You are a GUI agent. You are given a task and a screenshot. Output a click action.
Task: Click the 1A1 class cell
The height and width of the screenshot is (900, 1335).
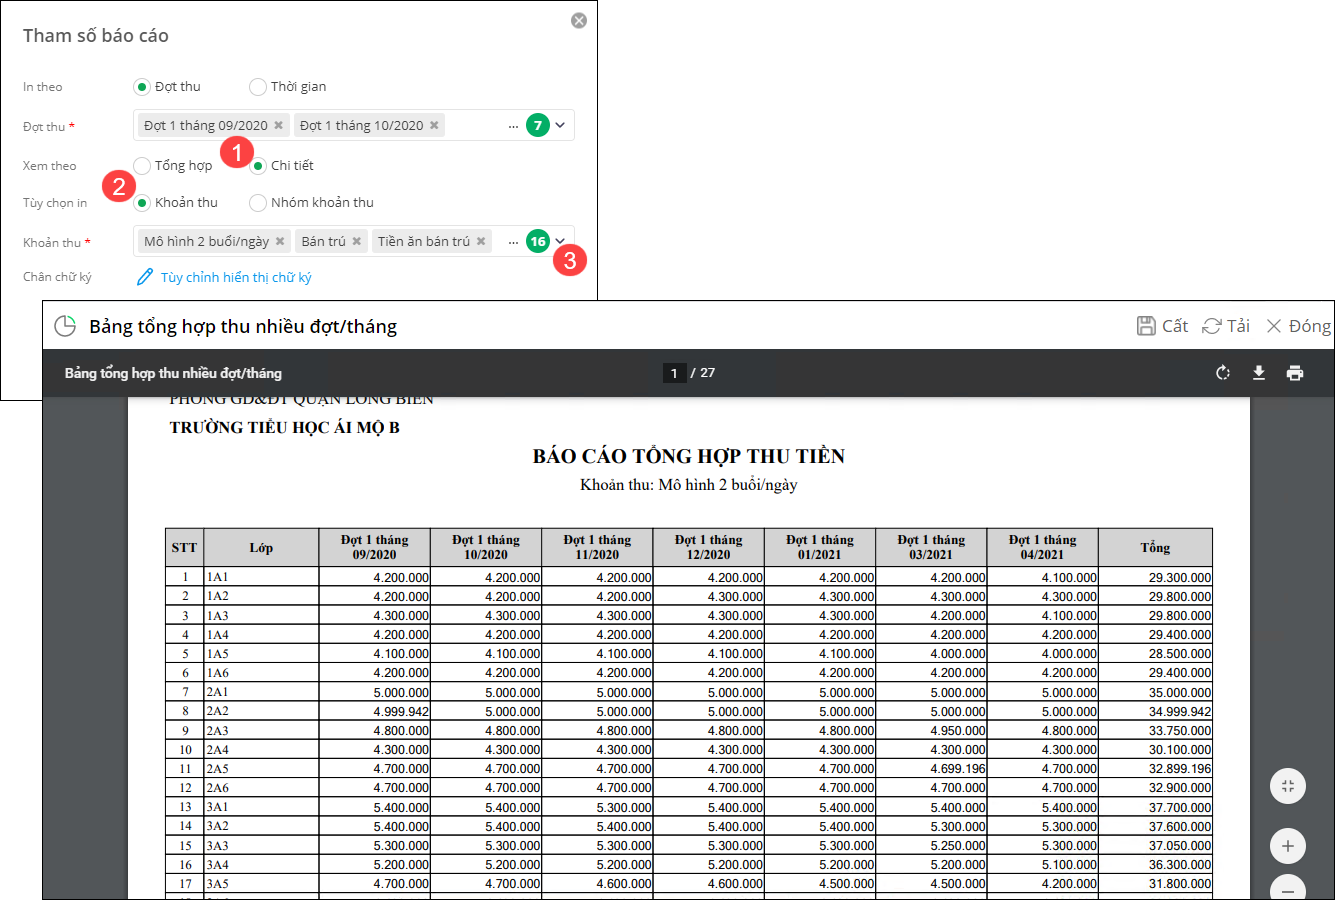[261, 577]
